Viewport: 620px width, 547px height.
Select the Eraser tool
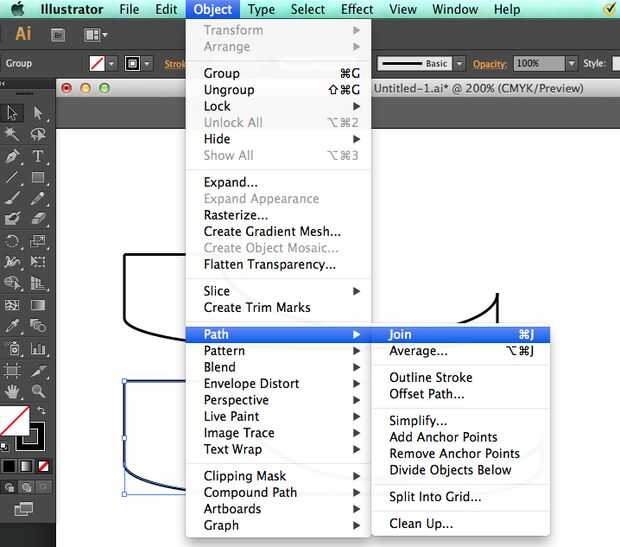(x=38, y=219)
